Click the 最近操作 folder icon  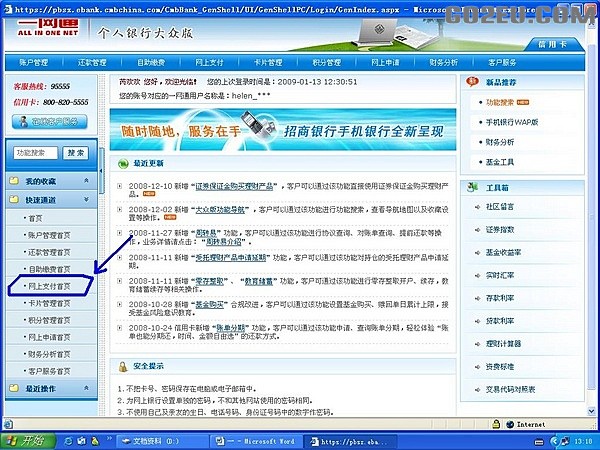pos(14,388)
